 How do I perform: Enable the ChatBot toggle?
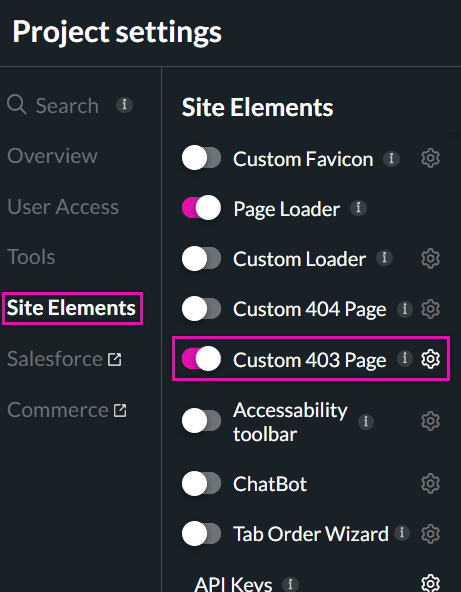[201, 483]
